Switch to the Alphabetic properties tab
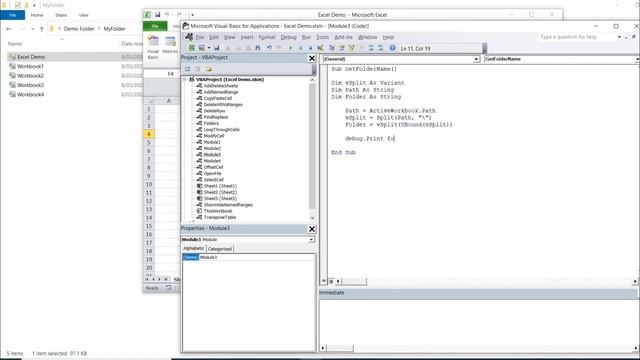640x360 pixels. click(193, 249)
